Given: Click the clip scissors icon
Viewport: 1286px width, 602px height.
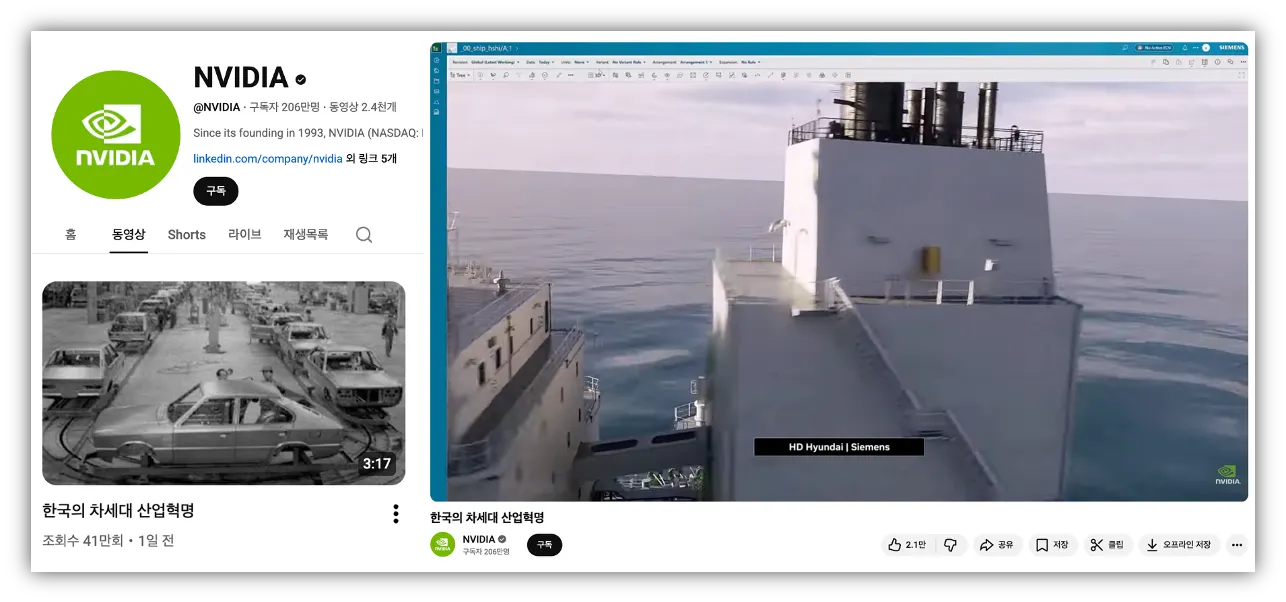Looking at the screenshot, I should [x=1096, y=545].
